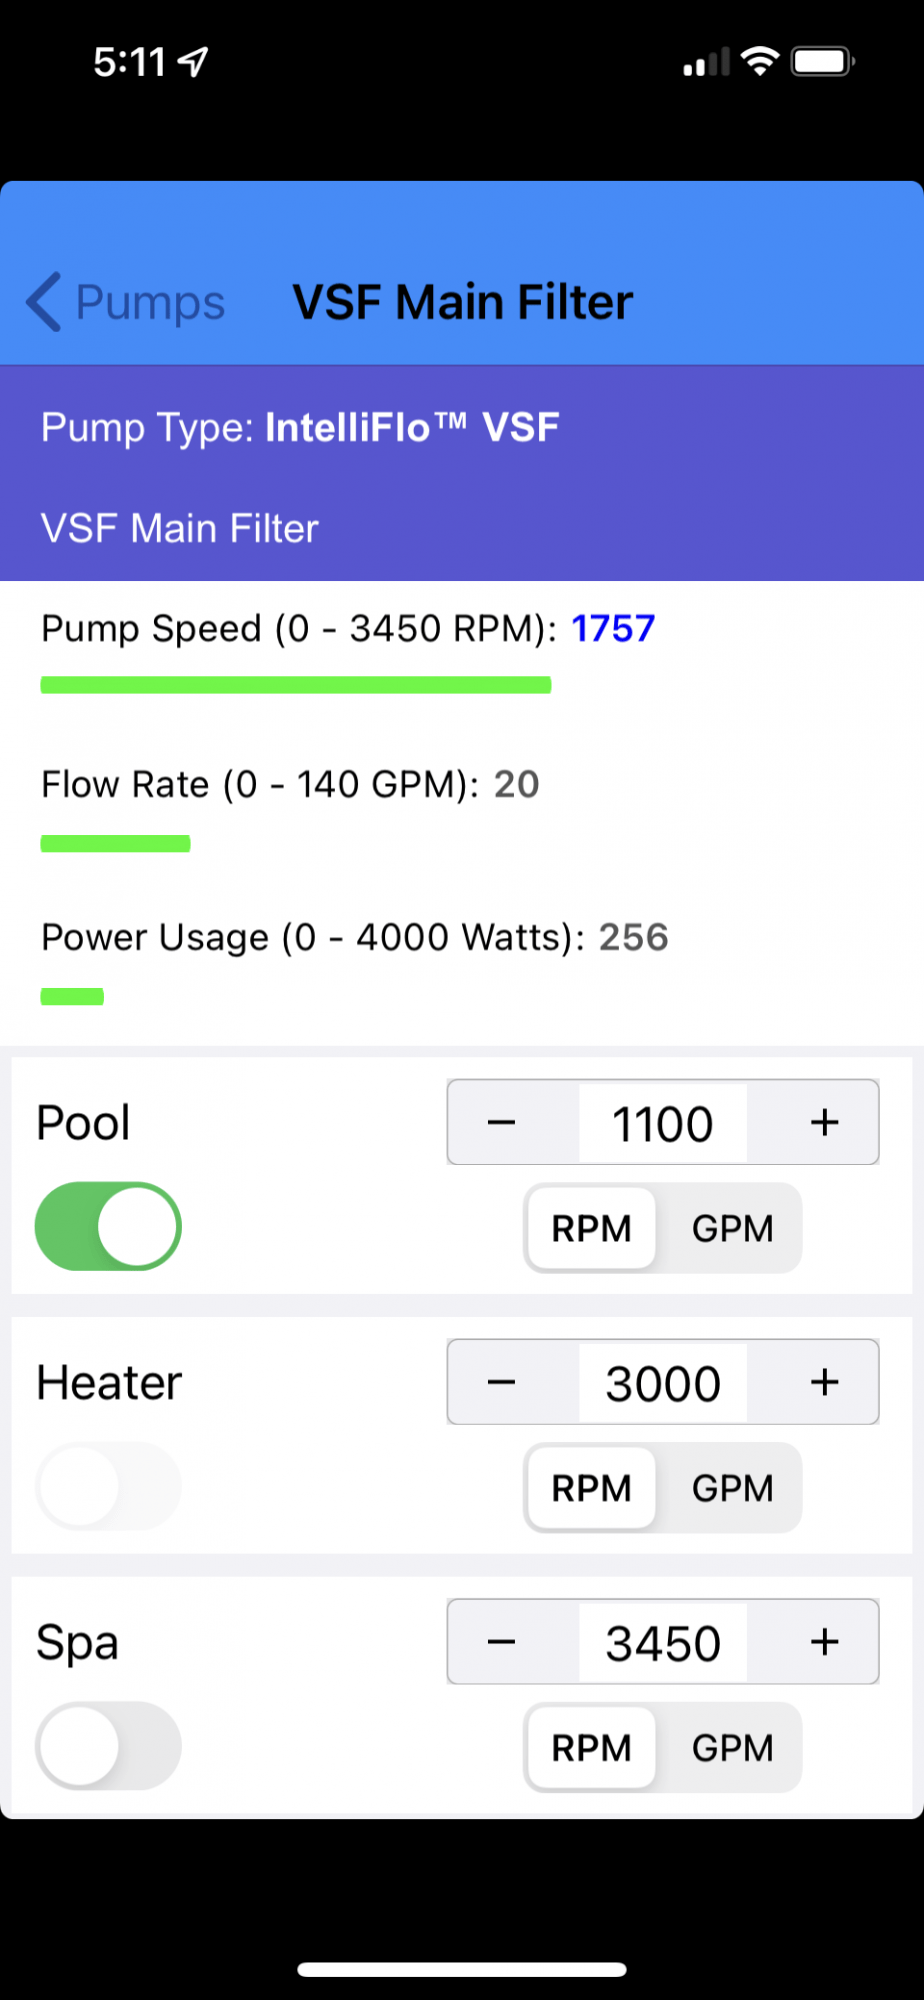Screen dimensions: 924x2000
Task: Select RPM segment for Spa
Action: (x=592, y=1748)
